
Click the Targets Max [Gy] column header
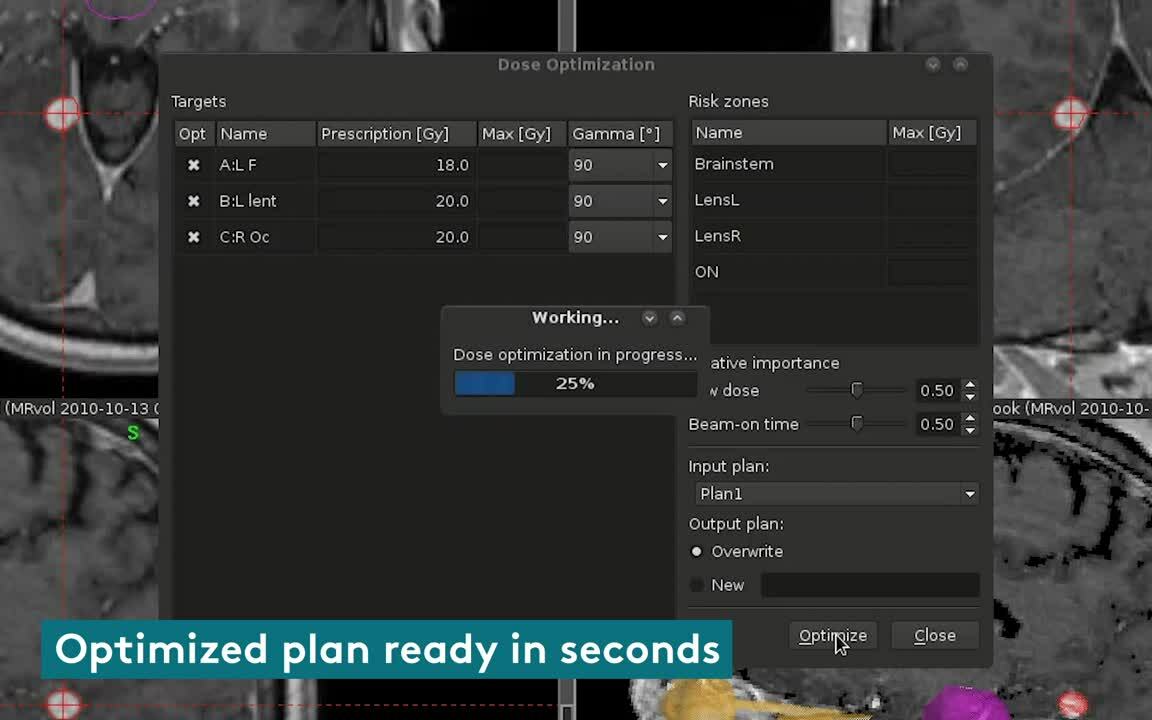(522, 134)
